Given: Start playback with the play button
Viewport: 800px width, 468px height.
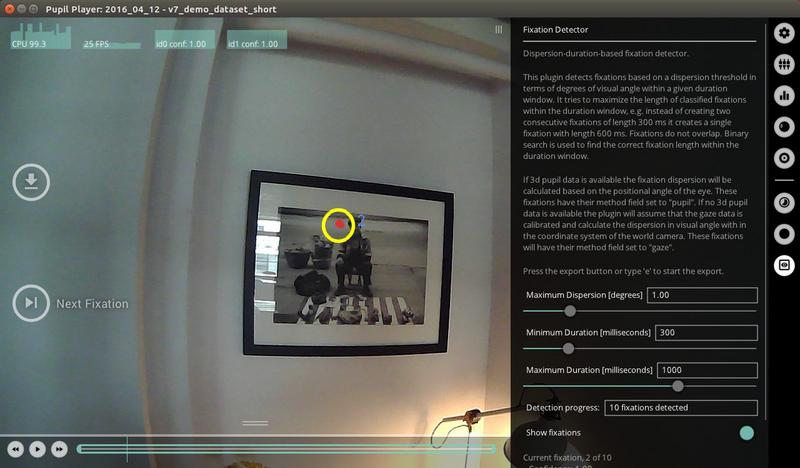Looking at the screenshot, I should 37,449.
